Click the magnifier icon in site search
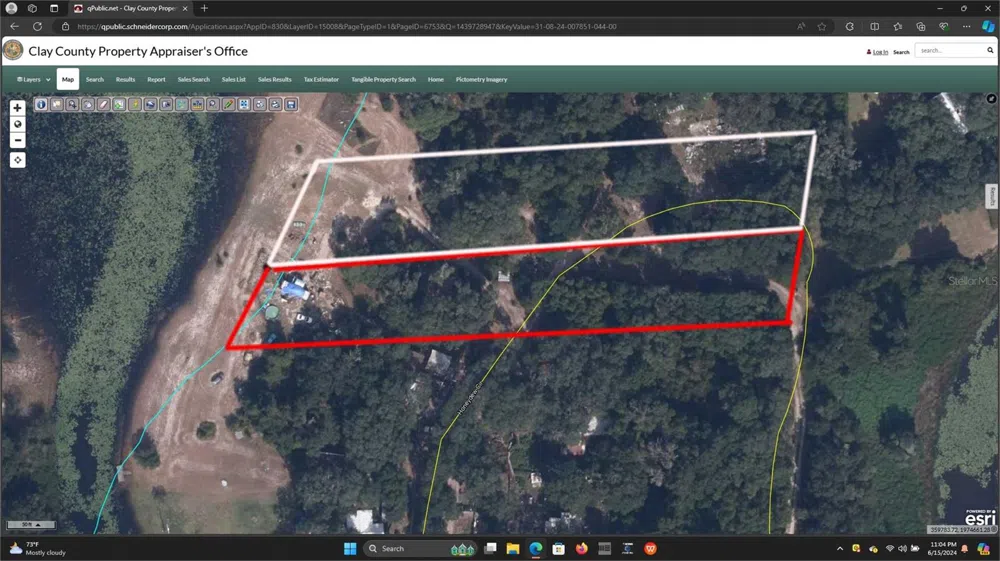The height and width of the screenshot is (561, 1000). [x=987, y=50]
